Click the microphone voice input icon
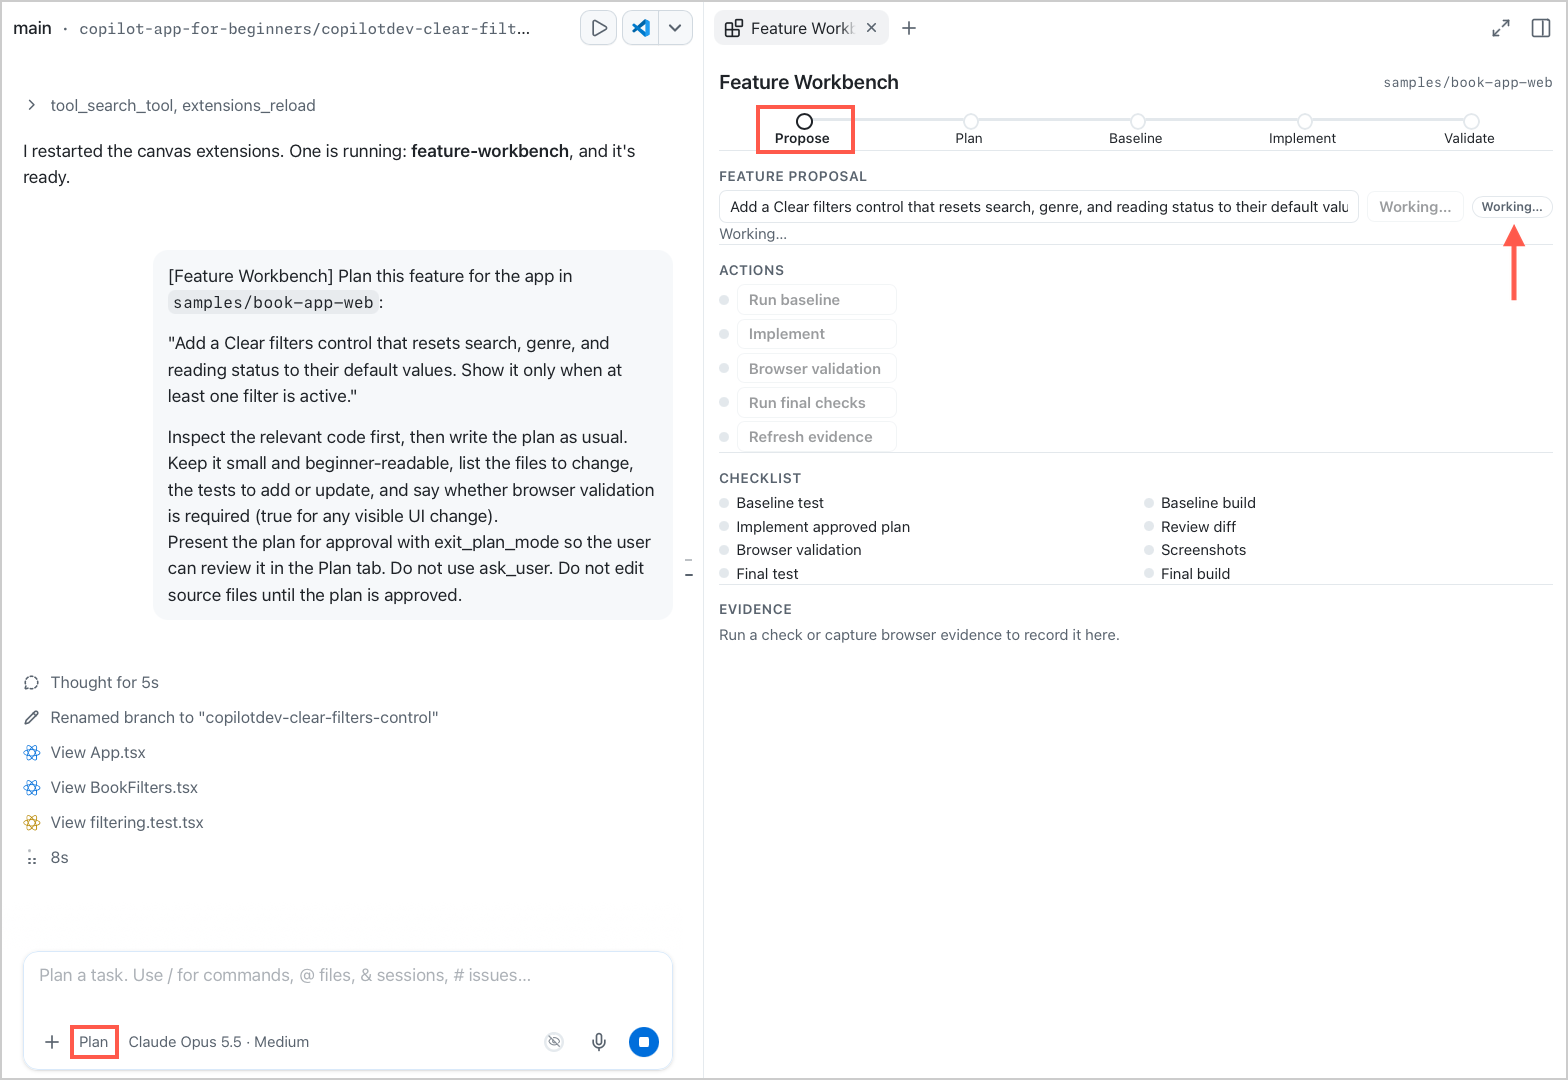 (x=599, y=1042)
